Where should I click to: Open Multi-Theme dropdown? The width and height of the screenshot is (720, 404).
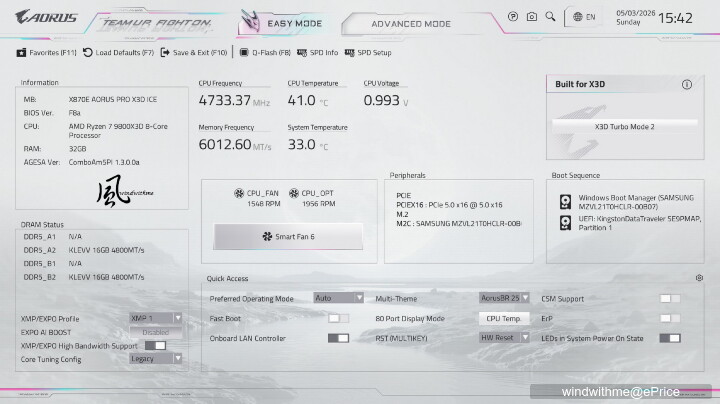click(504, 298)
